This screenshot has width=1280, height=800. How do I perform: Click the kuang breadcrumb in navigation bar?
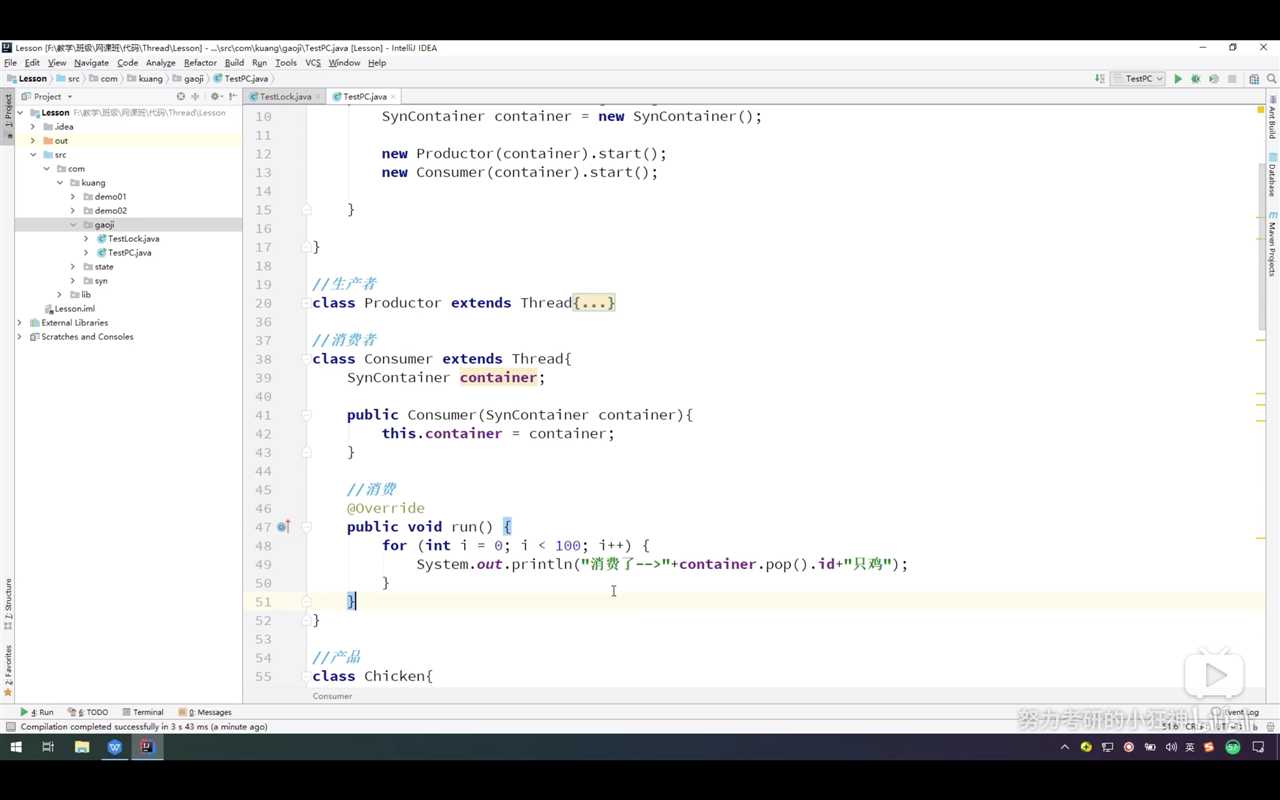(143, 79)
